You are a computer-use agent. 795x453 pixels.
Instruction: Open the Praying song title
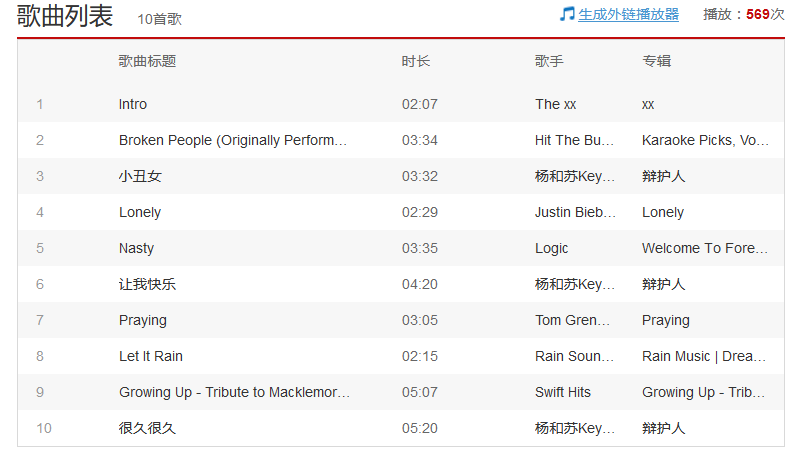143,320
